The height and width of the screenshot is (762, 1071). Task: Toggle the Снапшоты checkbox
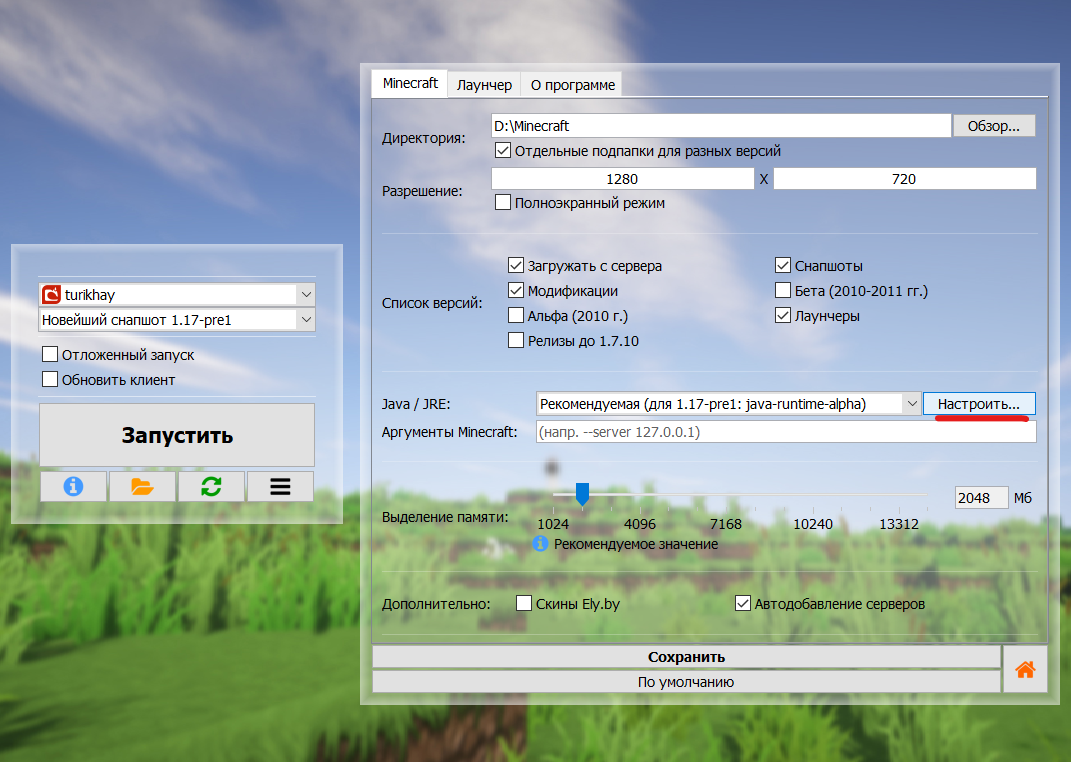783,266
